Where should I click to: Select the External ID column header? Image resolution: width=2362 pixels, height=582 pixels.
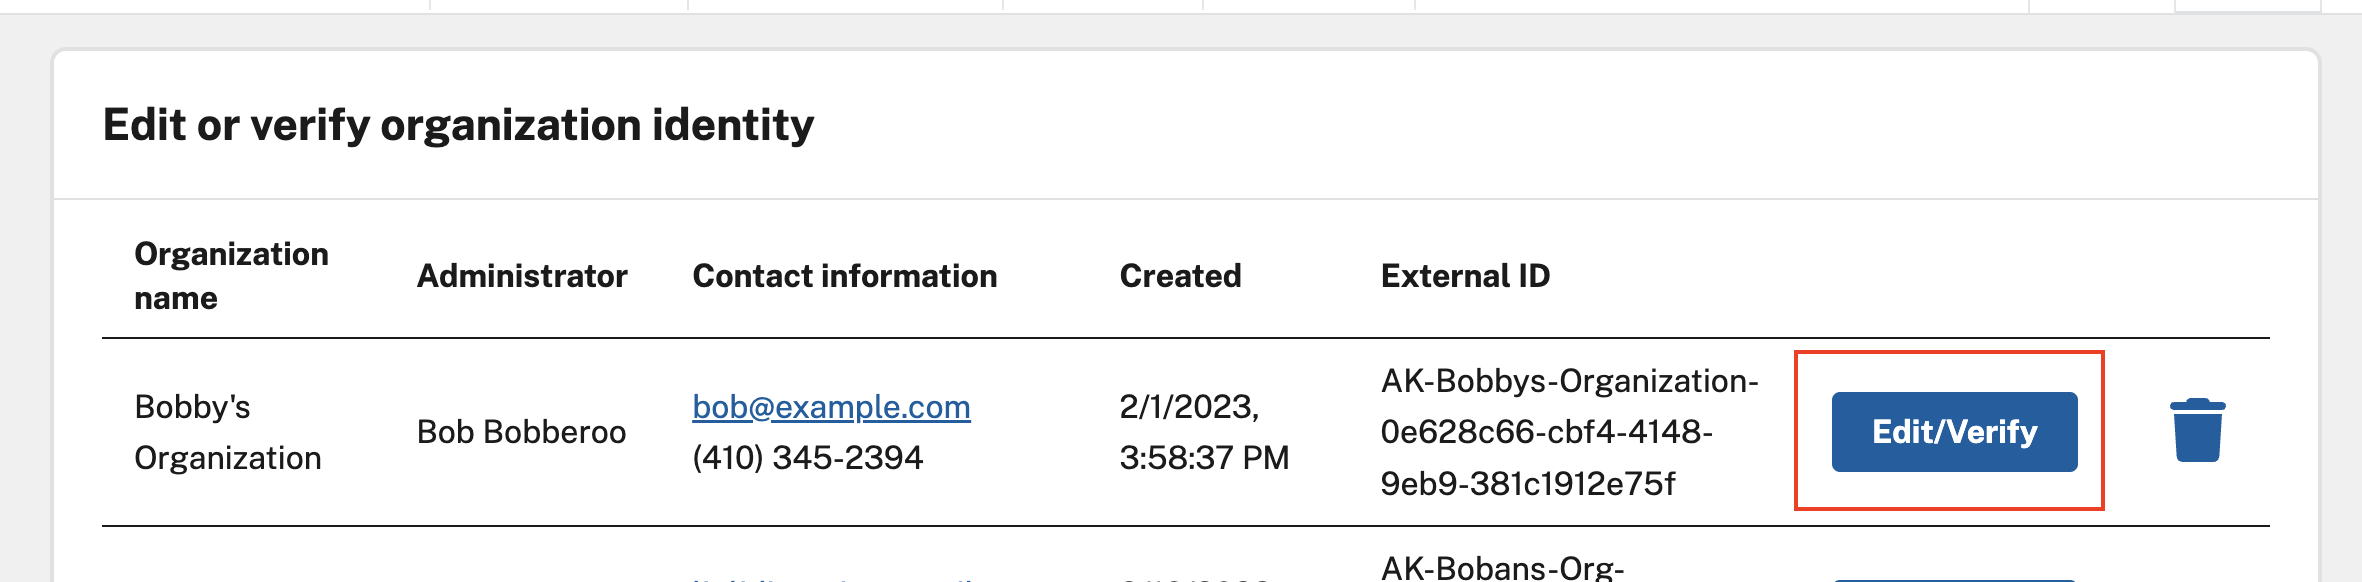(1465, 276)
